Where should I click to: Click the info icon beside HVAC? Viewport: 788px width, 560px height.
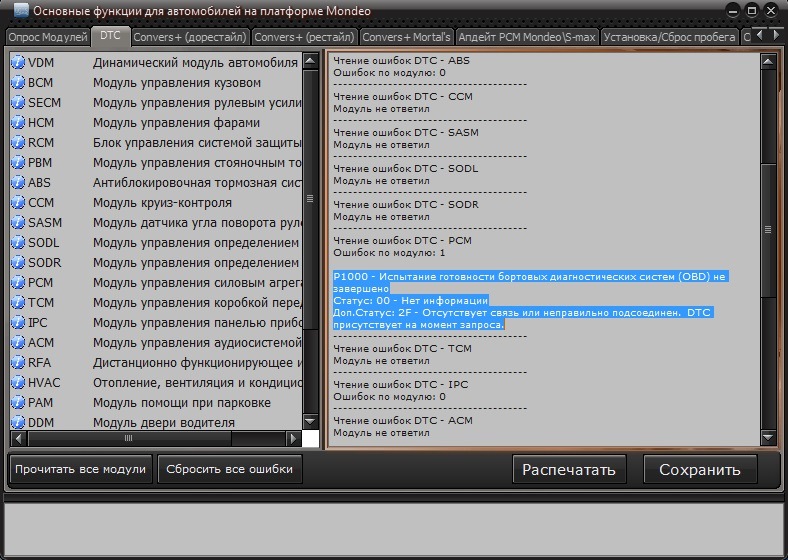(18, 383)
